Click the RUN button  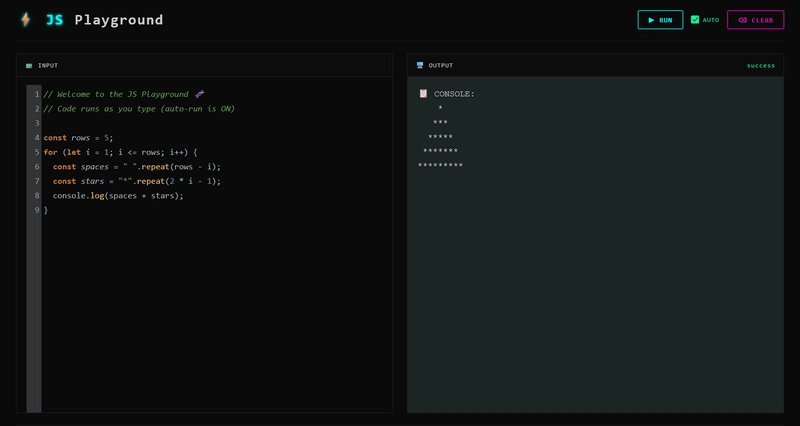tap(660, 20)
